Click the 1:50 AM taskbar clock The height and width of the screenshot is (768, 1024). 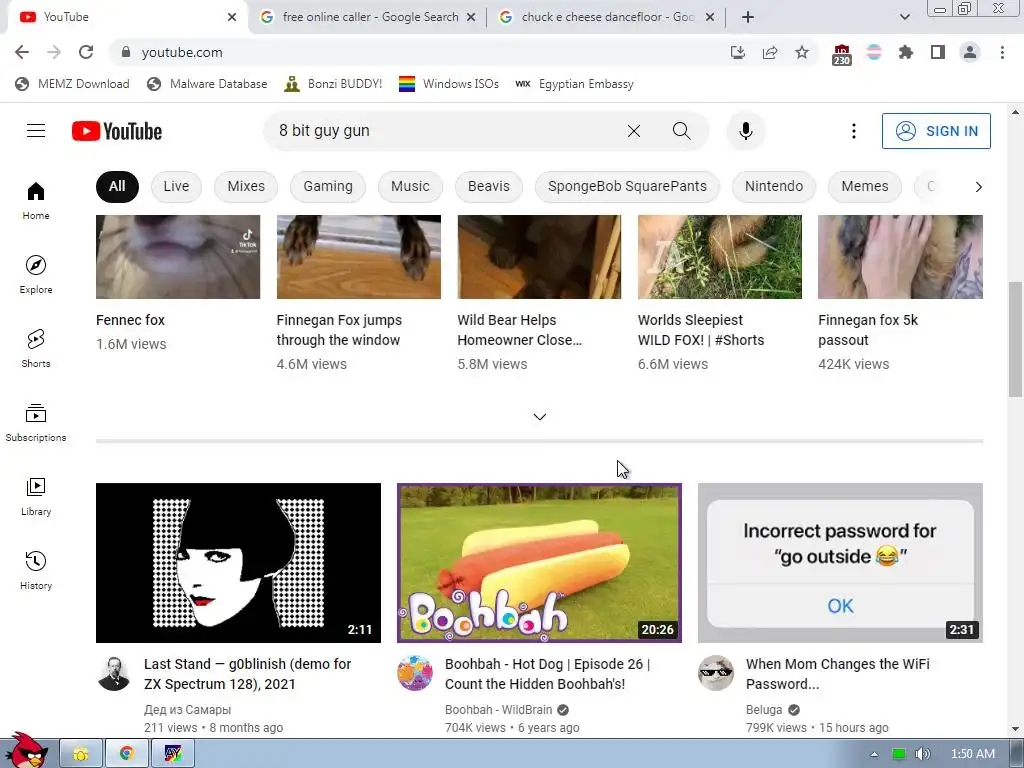click(x=972, y=754)
